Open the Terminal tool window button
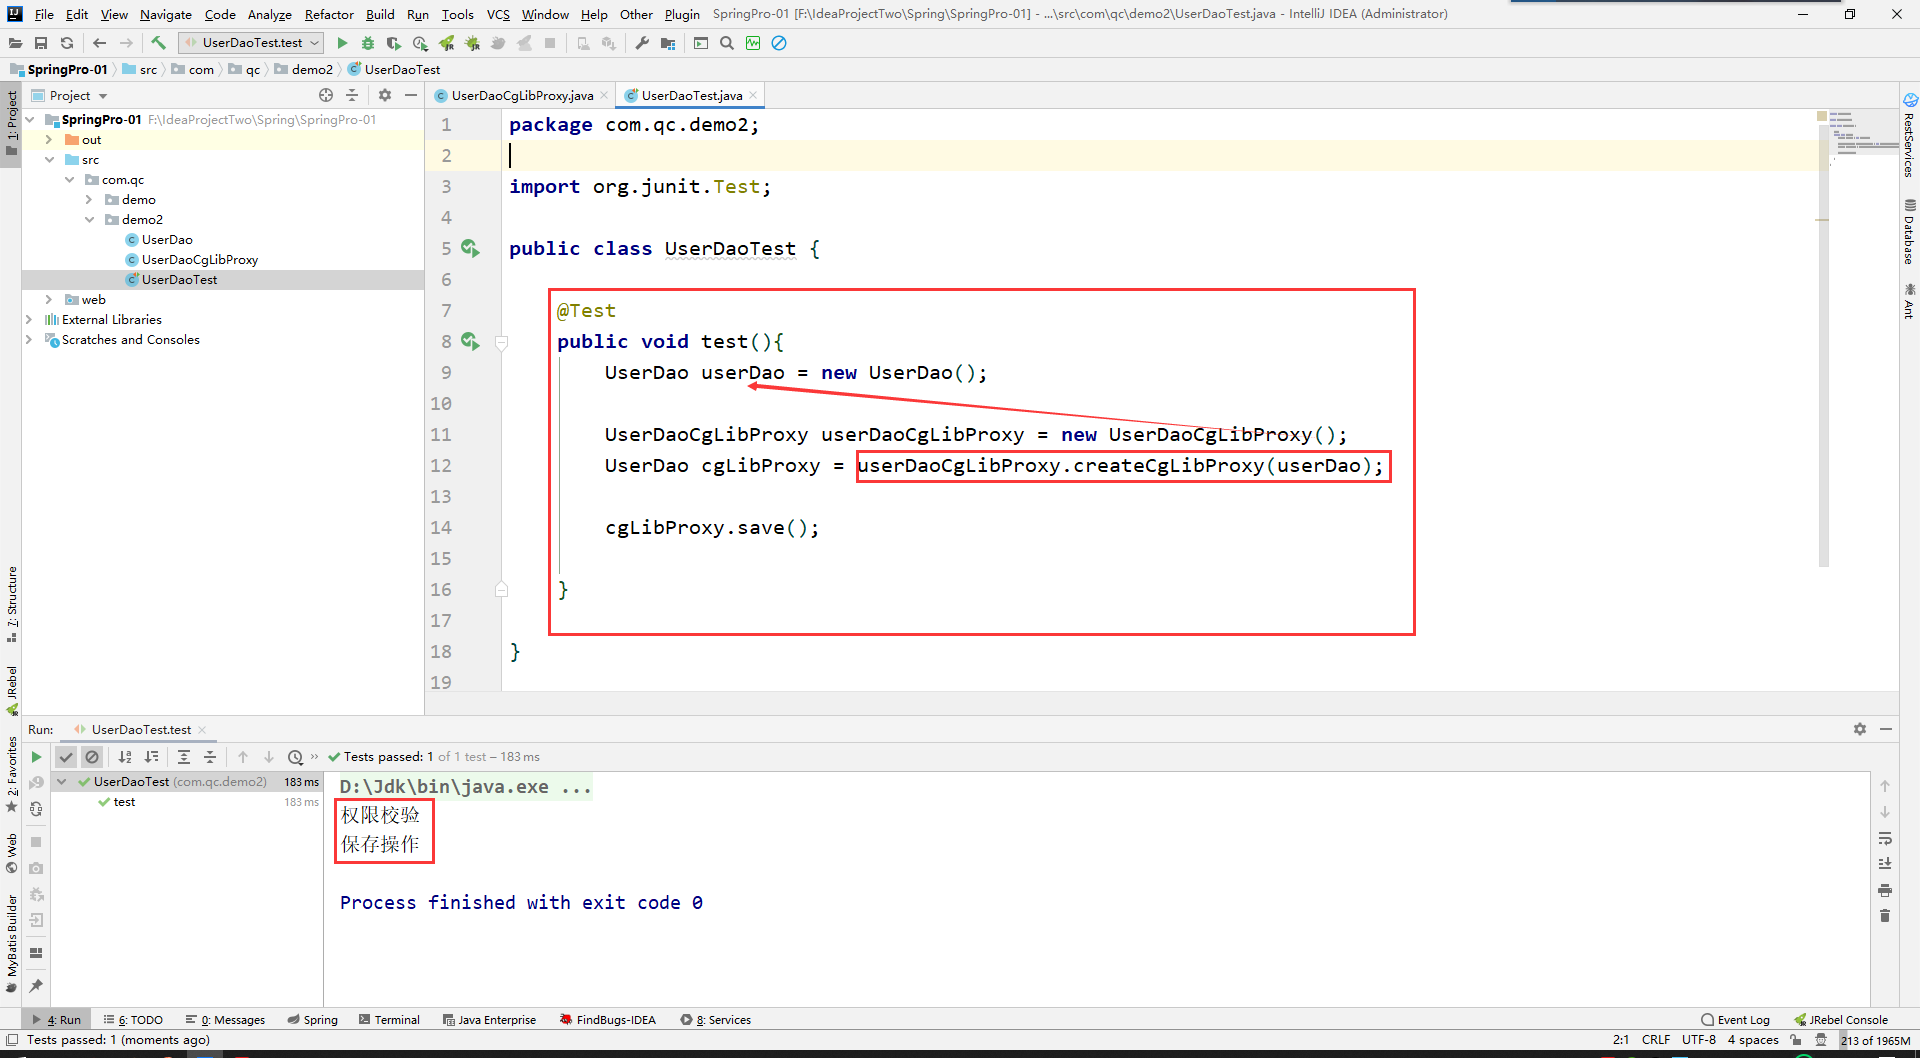This screenshot has height=1058, width=1920. 390,1020
